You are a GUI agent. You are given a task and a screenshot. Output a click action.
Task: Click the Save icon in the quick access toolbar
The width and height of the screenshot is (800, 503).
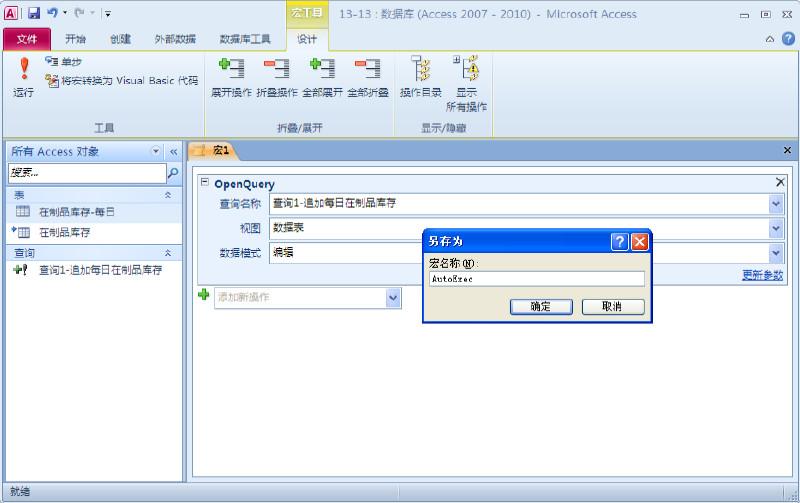coord(34,13)
